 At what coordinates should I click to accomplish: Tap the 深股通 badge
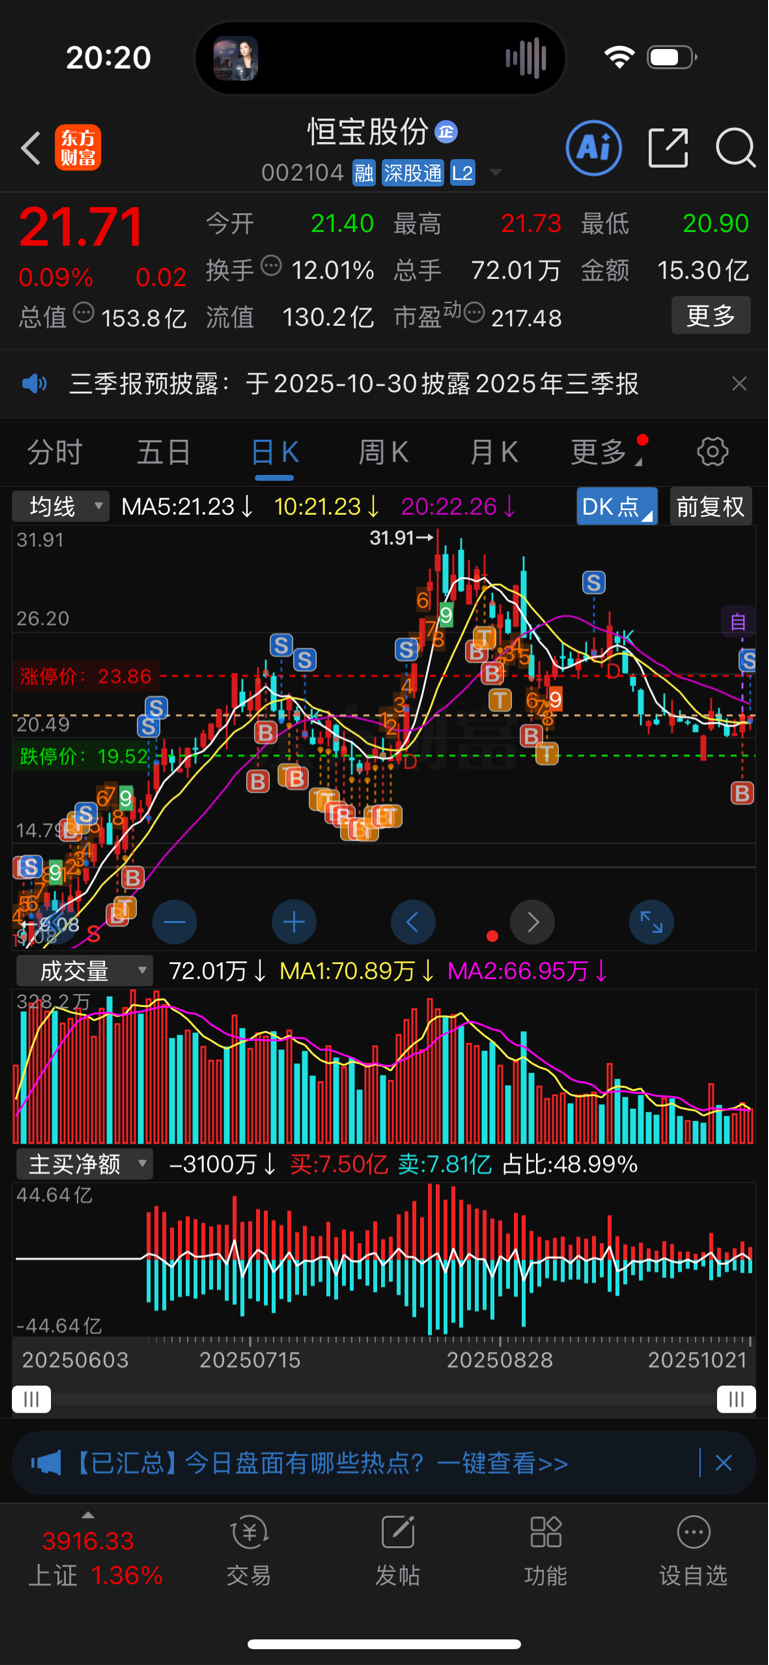pyautogui.click(x=413, y=173)
